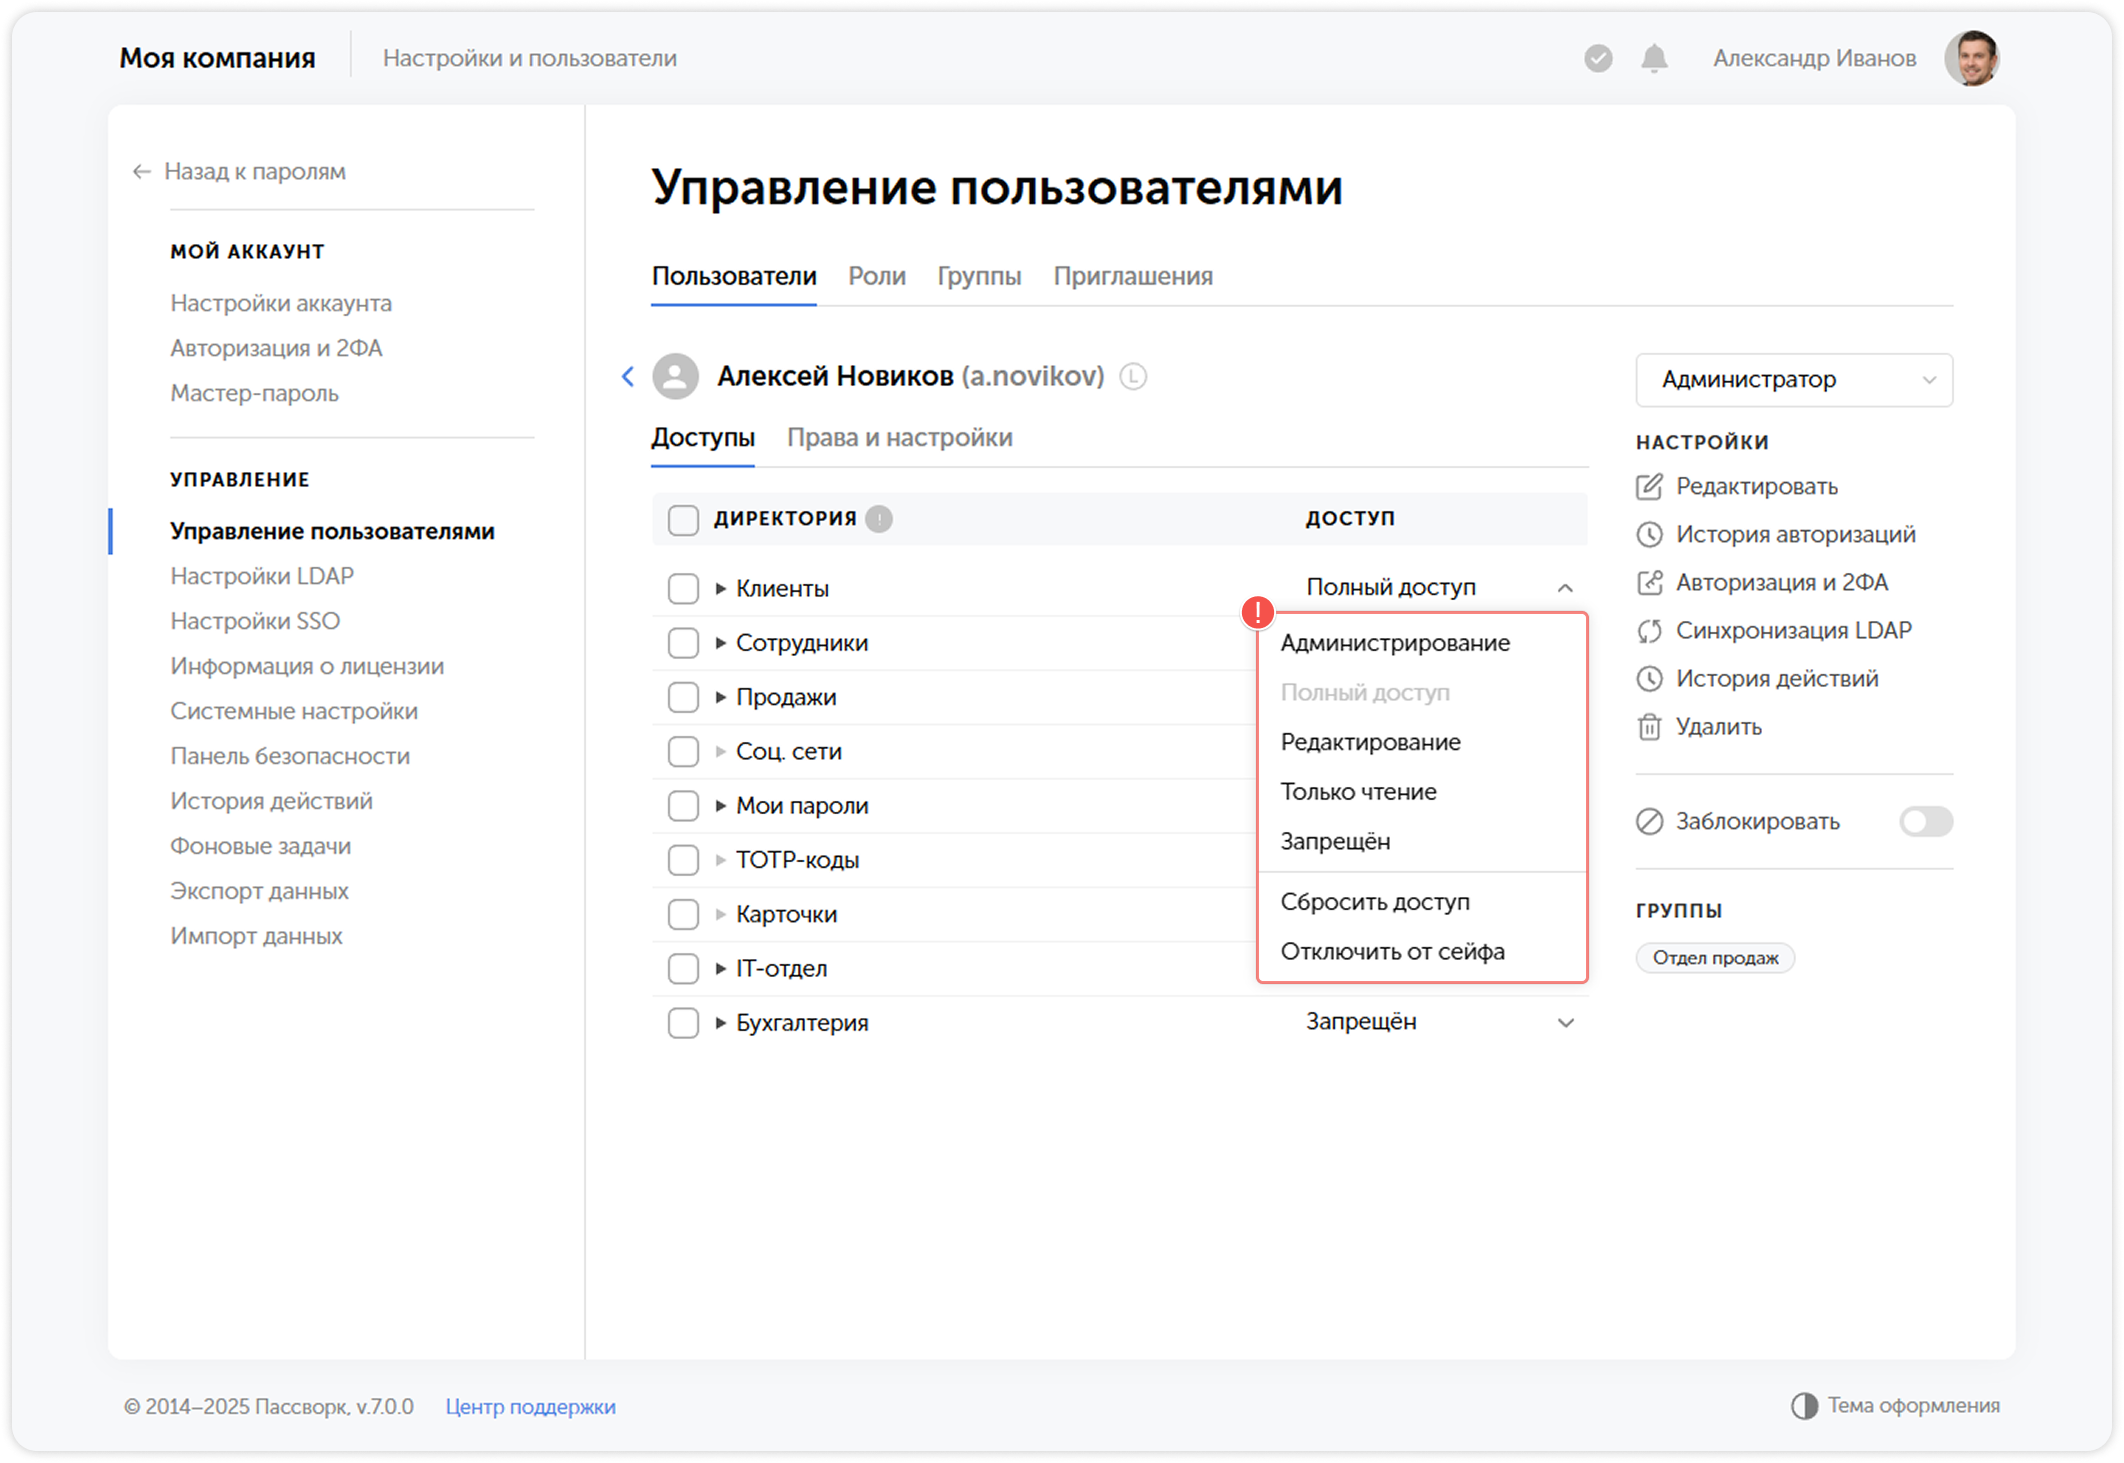The height and width of the screenshot is (1463, 2124).
Task: Open Панель безопасности in sidebar
Action: [x=290, y=756]
